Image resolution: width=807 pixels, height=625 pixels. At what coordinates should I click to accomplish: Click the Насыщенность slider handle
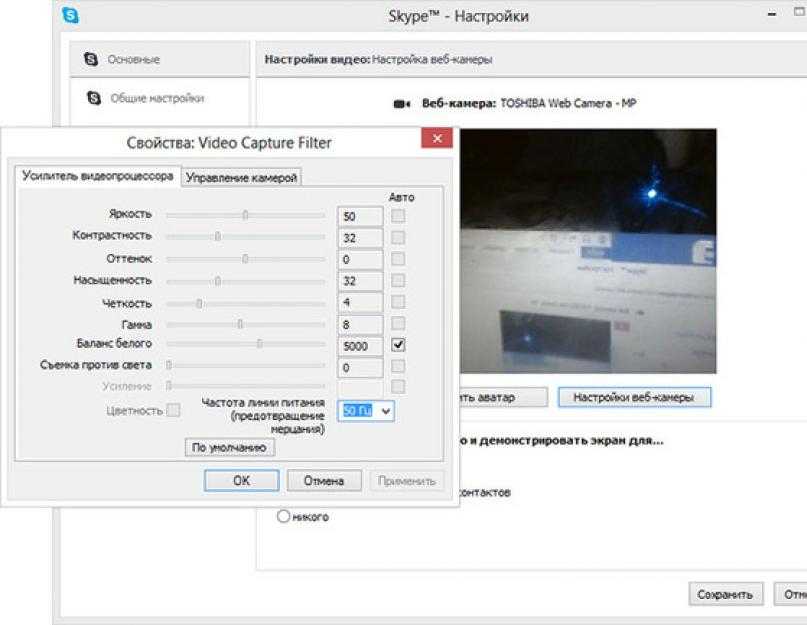tap(218, 281)
